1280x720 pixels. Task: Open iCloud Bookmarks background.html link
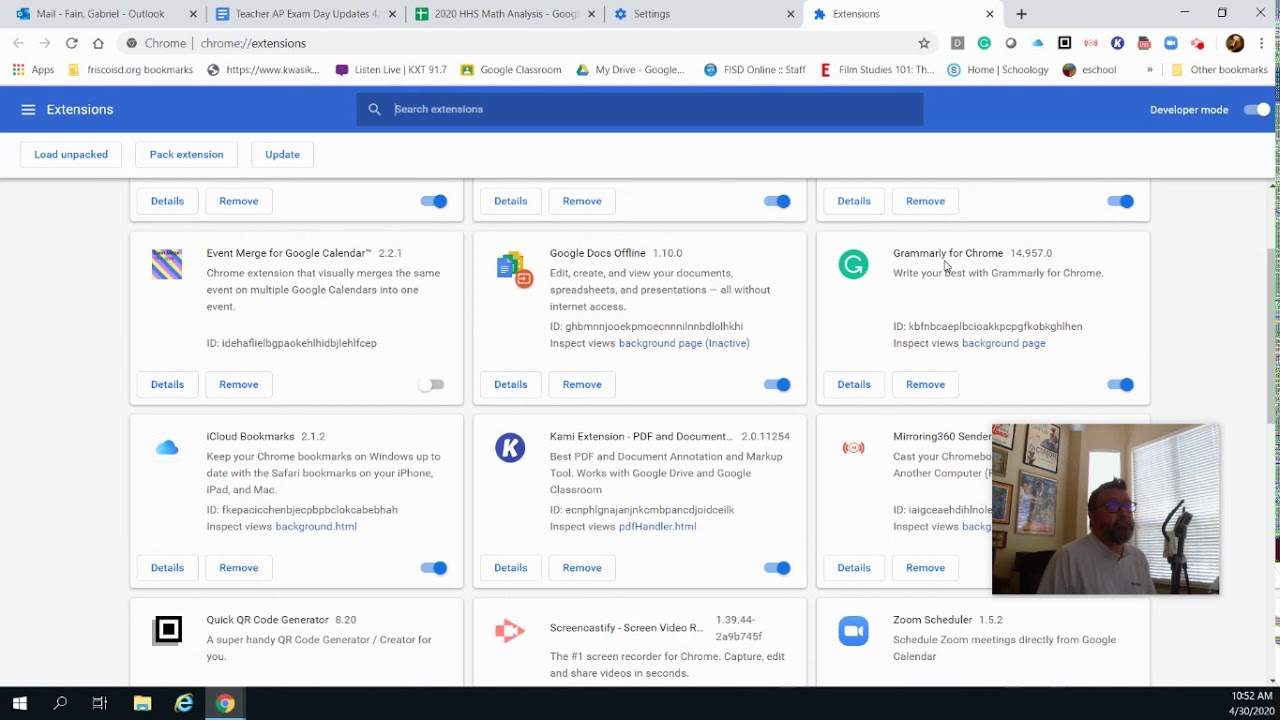click(x=316, y=526)
